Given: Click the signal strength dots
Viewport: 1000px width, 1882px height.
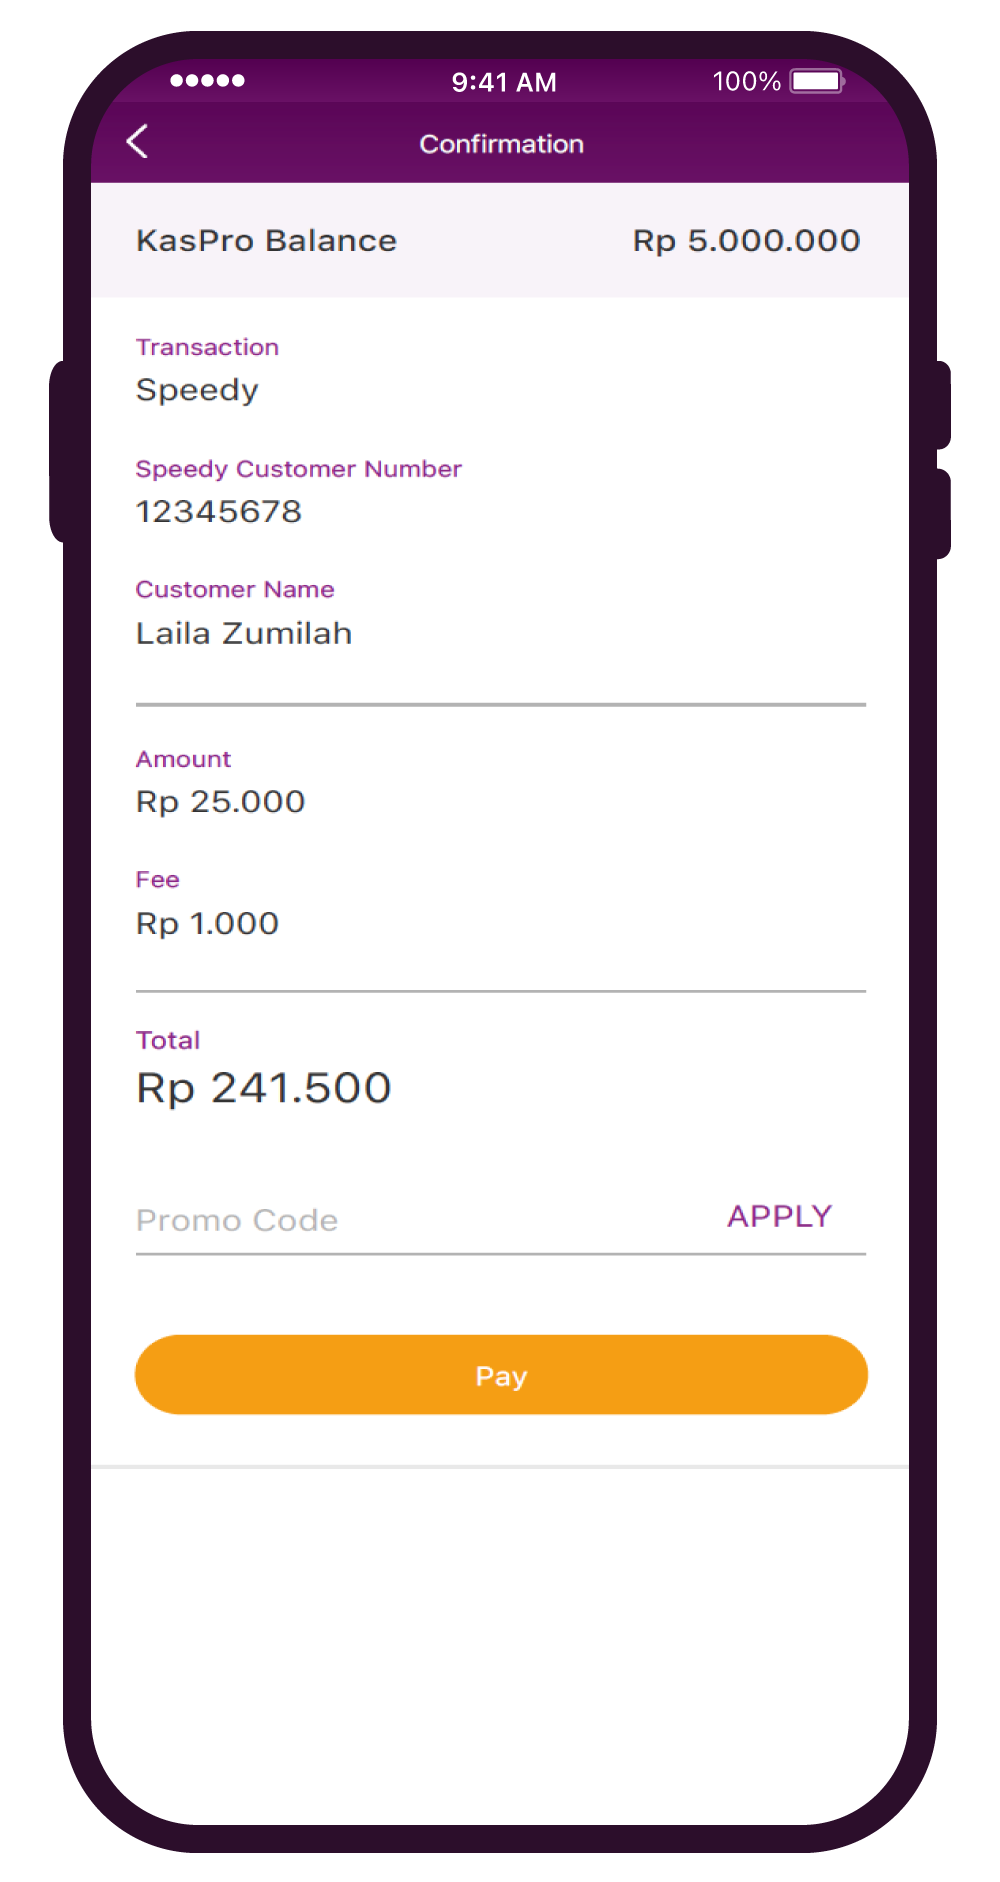Looking at the screenshot, I should (207, 81).
